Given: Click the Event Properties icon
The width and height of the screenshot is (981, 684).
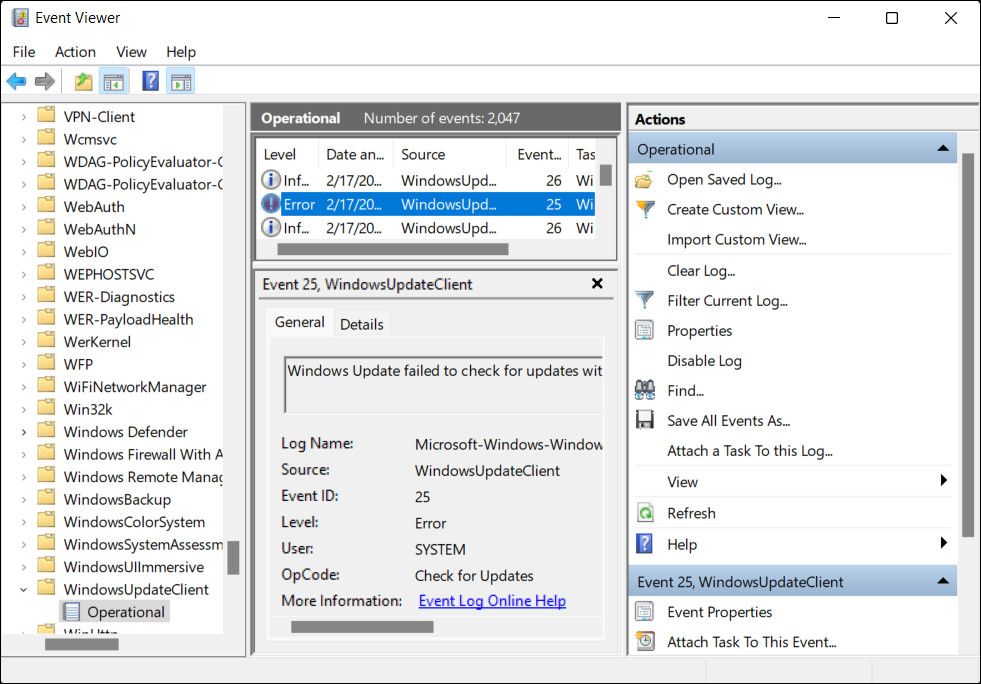Looking at the screenshot, I should tap(644, 611).
